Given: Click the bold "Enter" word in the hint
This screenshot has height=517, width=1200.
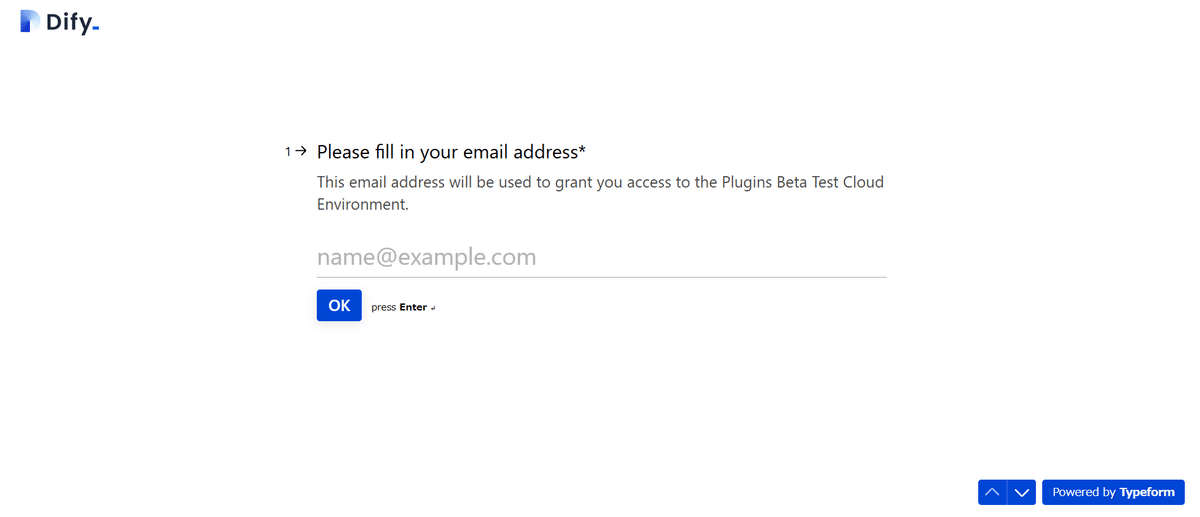Looking at the screenshot, I should (x=413, y=308).
